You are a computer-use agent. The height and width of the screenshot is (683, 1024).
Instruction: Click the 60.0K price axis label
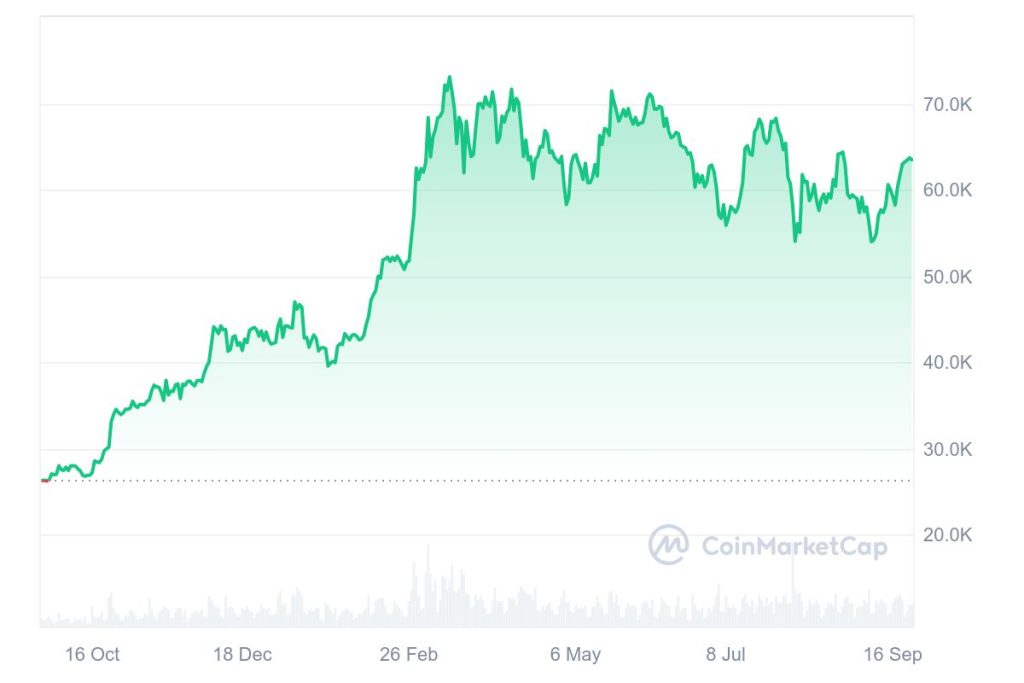948,190
